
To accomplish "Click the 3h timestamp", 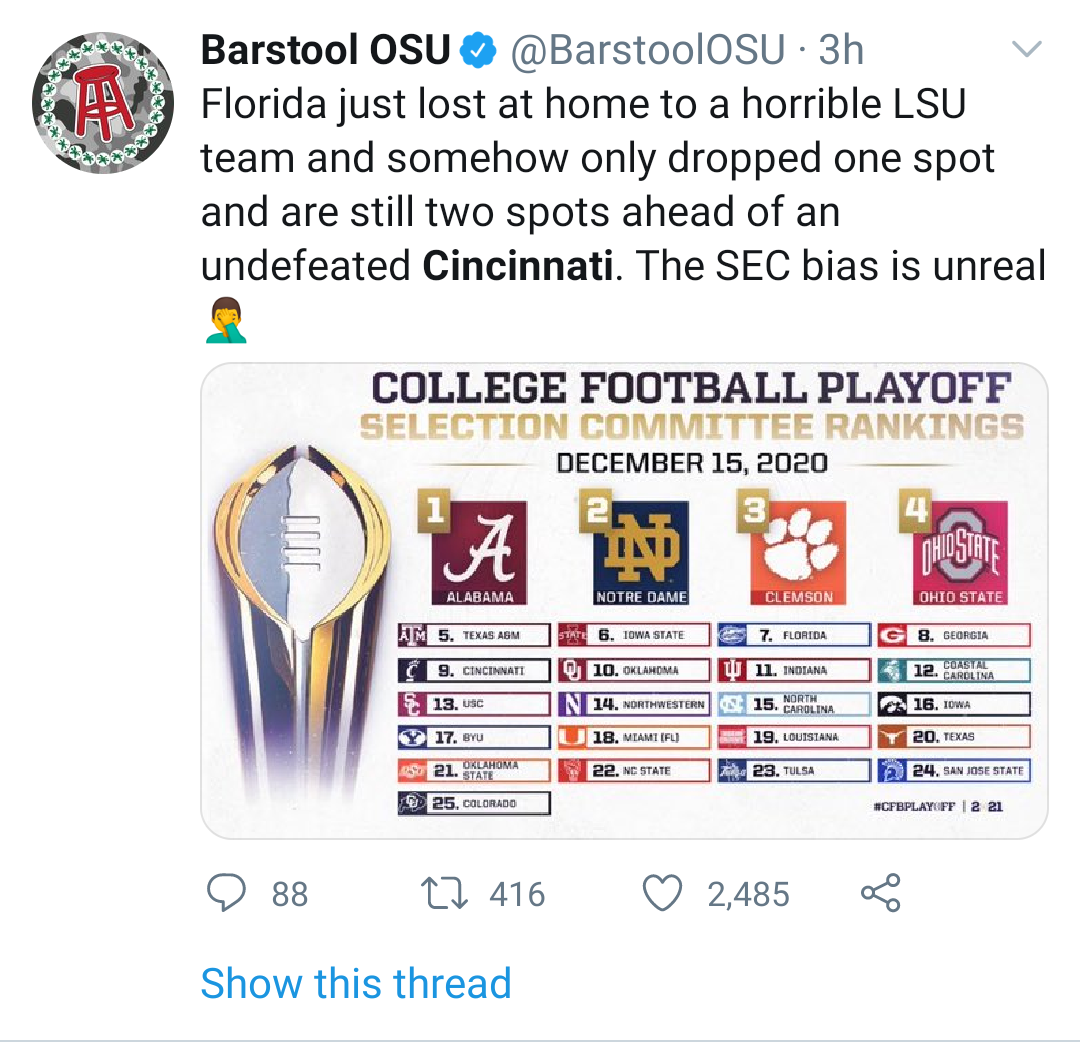I will pos(841,50).
